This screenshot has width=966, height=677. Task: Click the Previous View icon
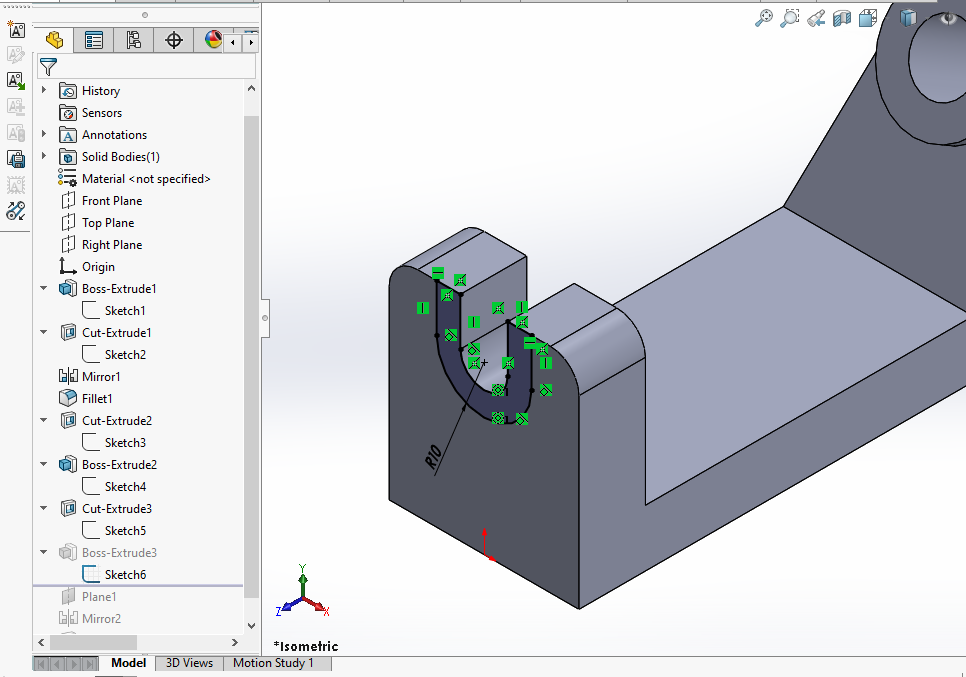pos(816,18)
